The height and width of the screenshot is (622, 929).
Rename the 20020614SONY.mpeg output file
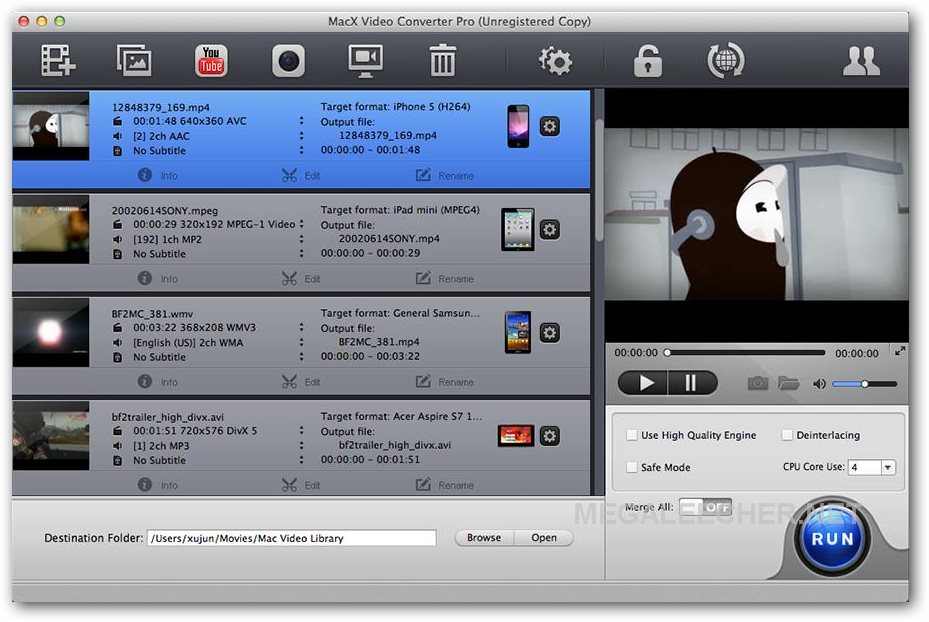pos(445,278)
